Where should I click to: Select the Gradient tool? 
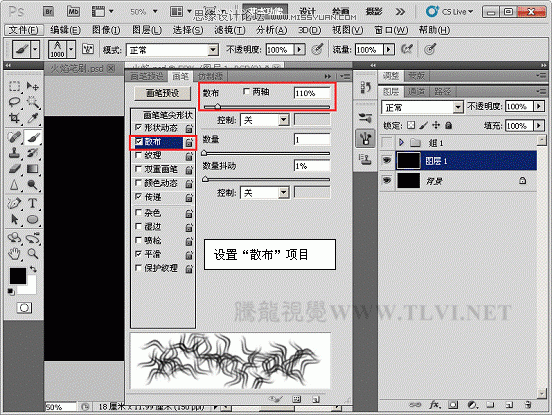coord(33,169)
